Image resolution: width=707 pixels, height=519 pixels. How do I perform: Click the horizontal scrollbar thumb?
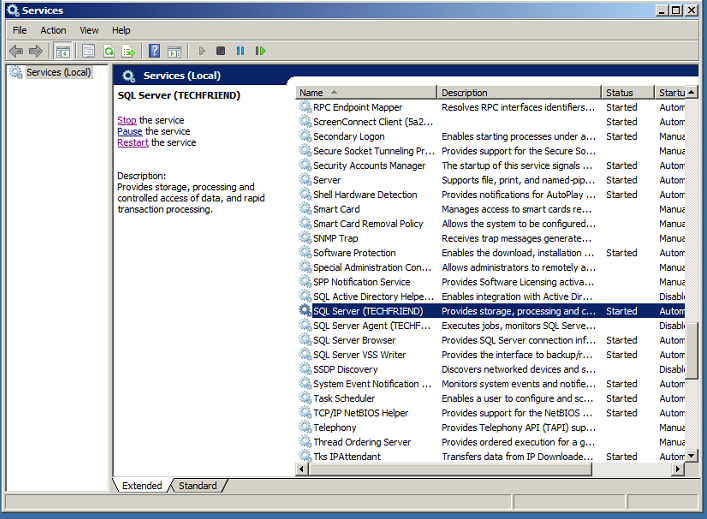[450, 469]
